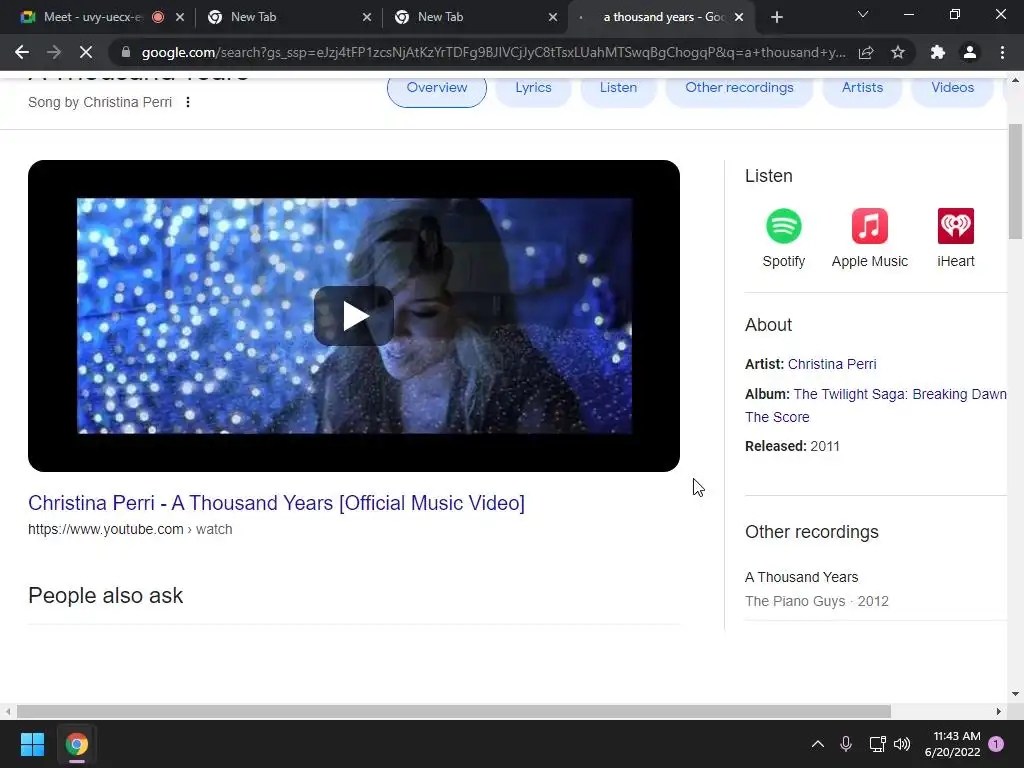Open iHeart listen option

955,238
